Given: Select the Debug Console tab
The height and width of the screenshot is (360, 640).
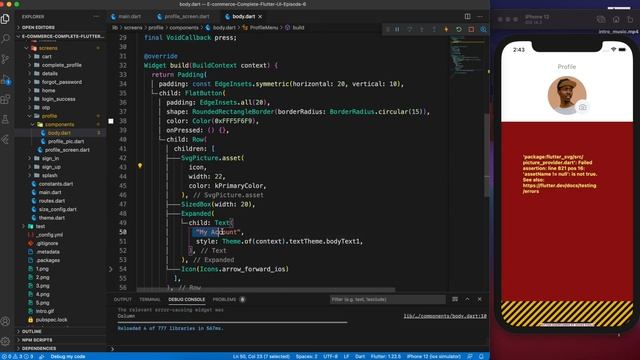Looking at the screenshot, I should 187,300.
